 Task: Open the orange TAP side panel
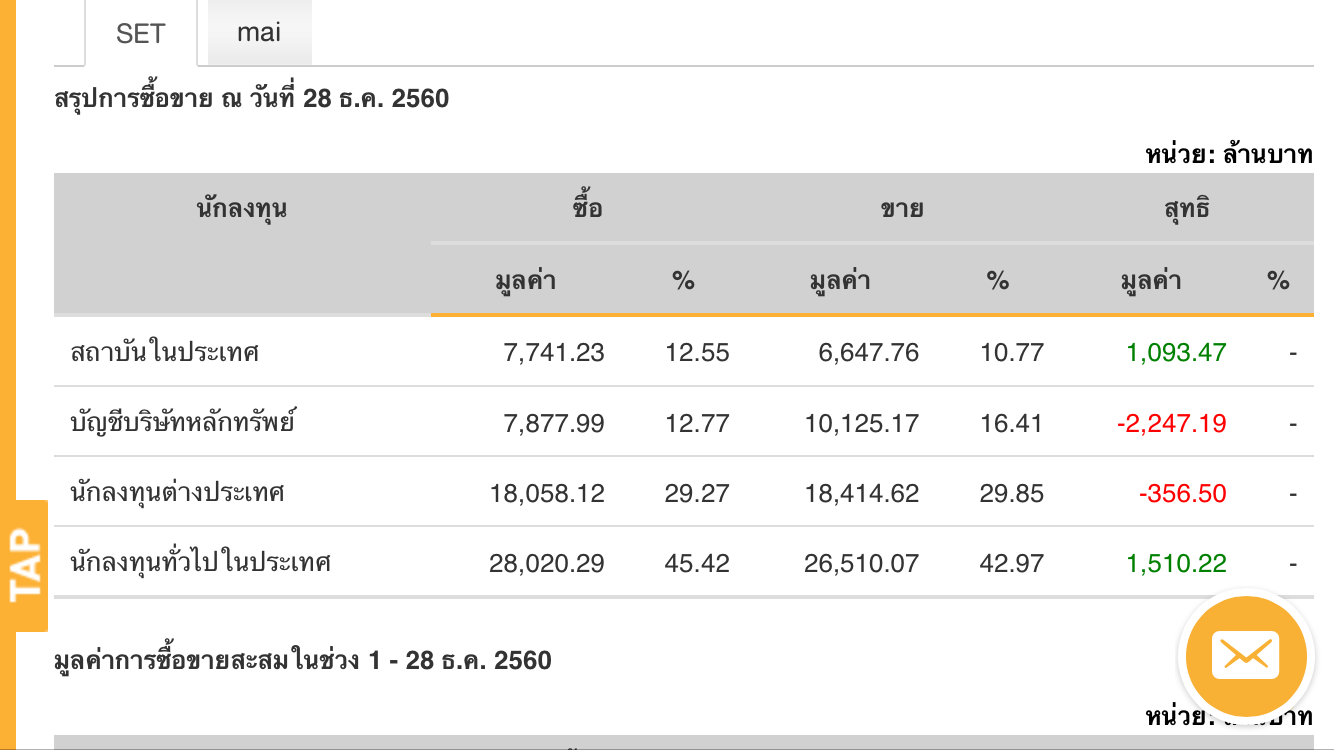[26, 566]
